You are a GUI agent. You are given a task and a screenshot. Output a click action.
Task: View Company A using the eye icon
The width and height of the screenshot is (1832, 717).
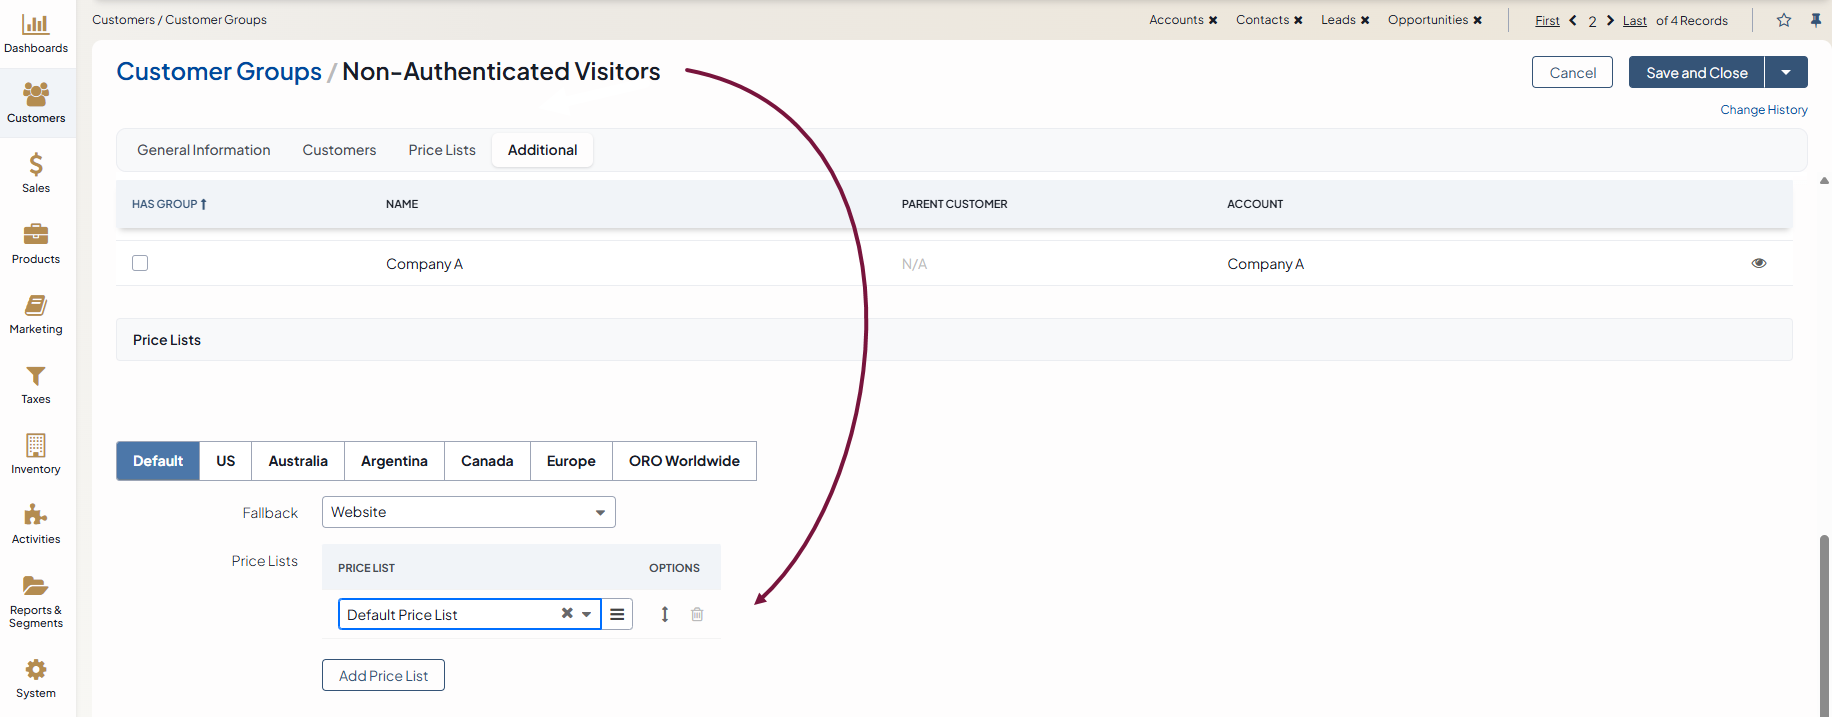pyautogui.click(x=1759, y=263)
